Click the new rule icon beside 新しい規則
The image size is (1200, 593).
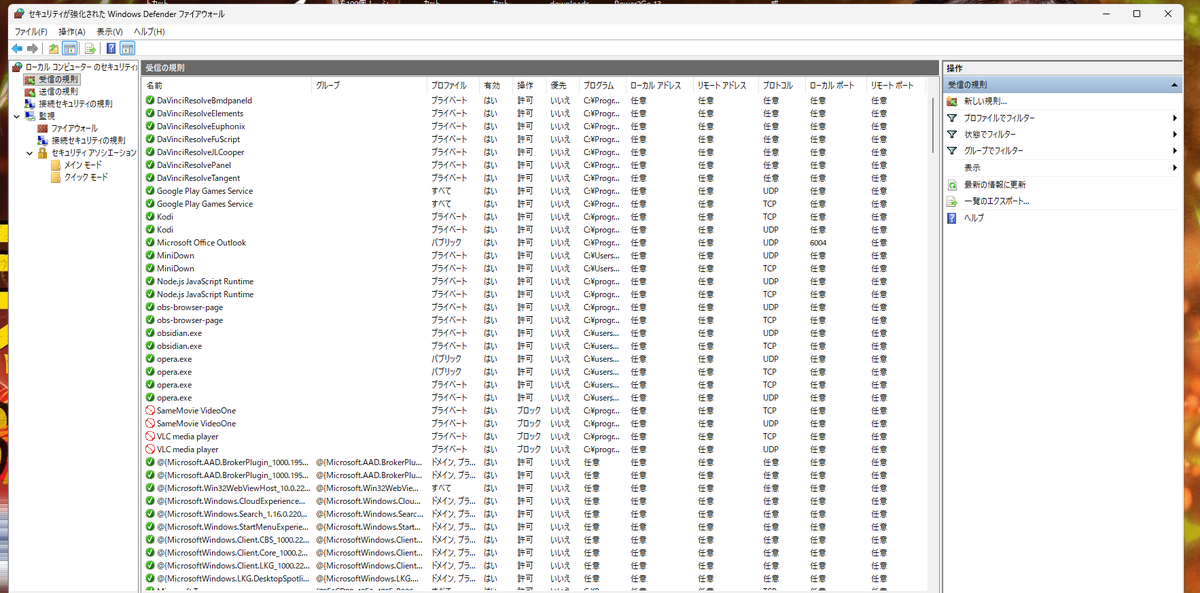(x=952, y=101)
